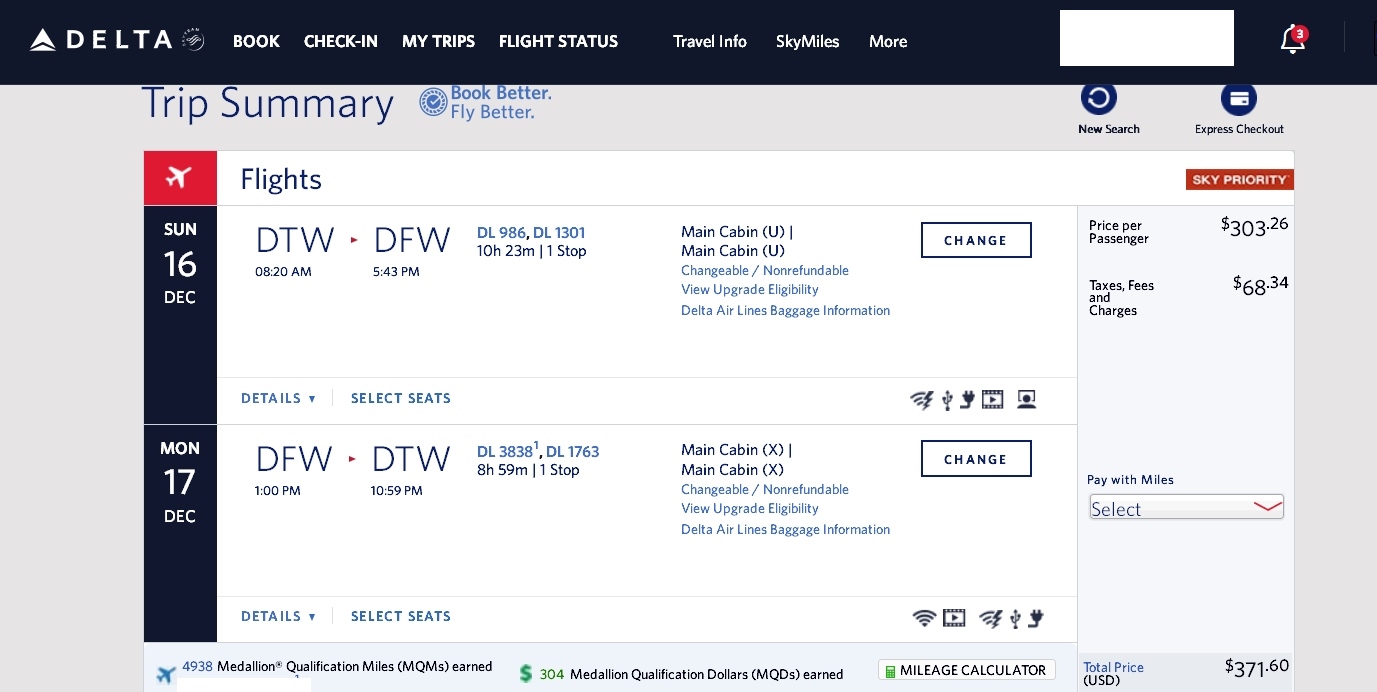Screen dimensions: 1377x692
Task: Click the Delta globe logo icon
Action: click(192, 38)
